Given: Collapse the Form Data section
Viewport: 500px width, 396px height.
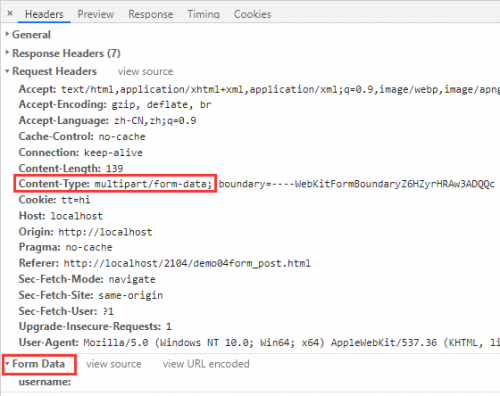Looking at the screenshot, I should [35, 364].
